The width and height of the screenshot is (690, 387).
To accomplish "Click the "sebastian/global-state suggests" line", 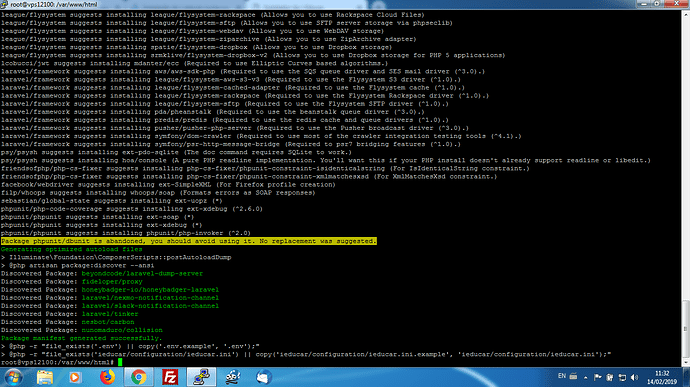I will [112, 201].
